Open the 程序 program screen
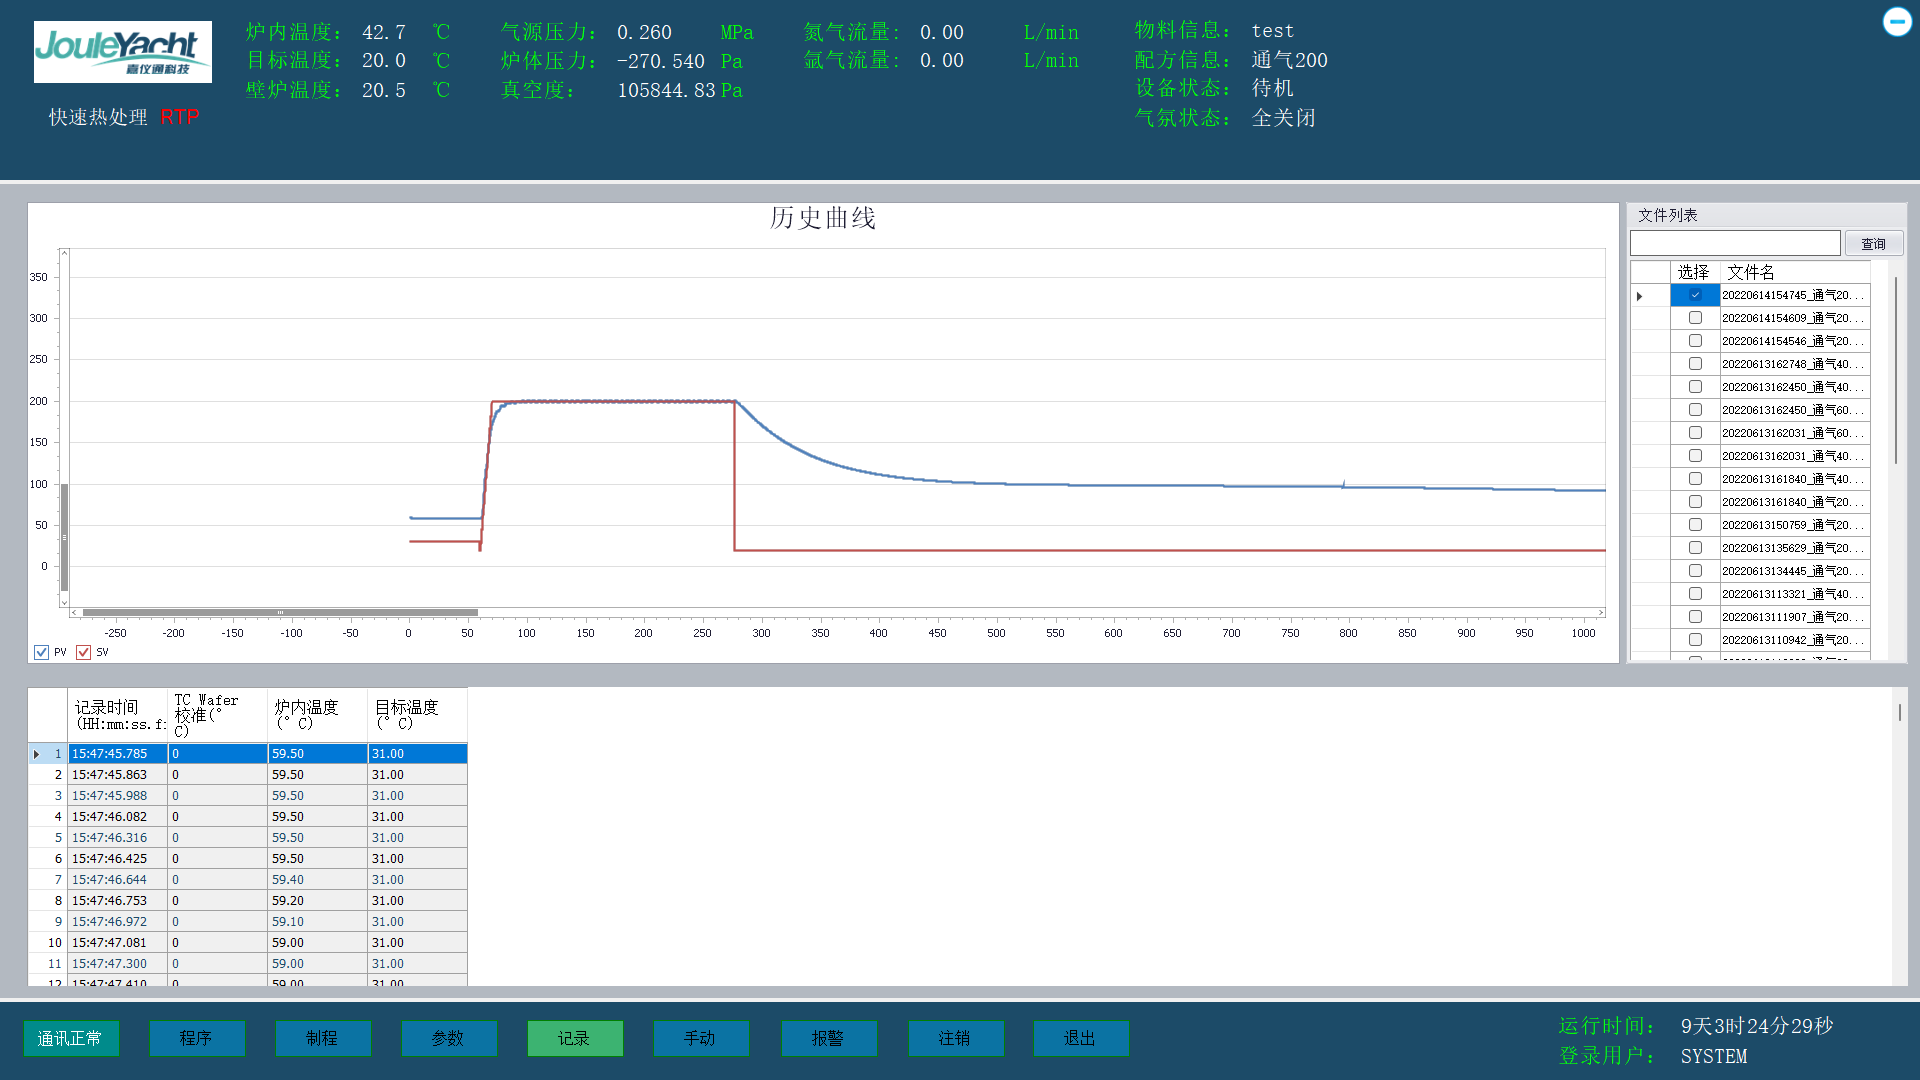The width and height of the screenshot is (1920, 1080). pos(197,1038)
